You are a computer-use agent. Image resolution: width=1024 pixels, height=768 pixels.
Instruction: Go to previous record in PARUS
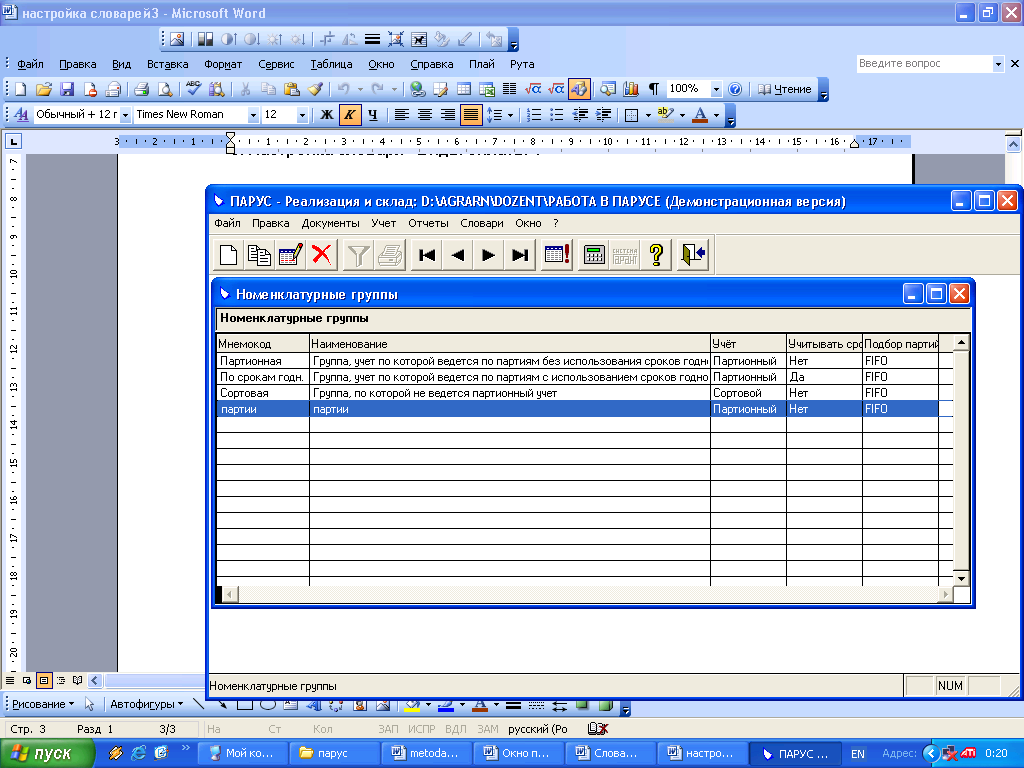click(458, 255)
